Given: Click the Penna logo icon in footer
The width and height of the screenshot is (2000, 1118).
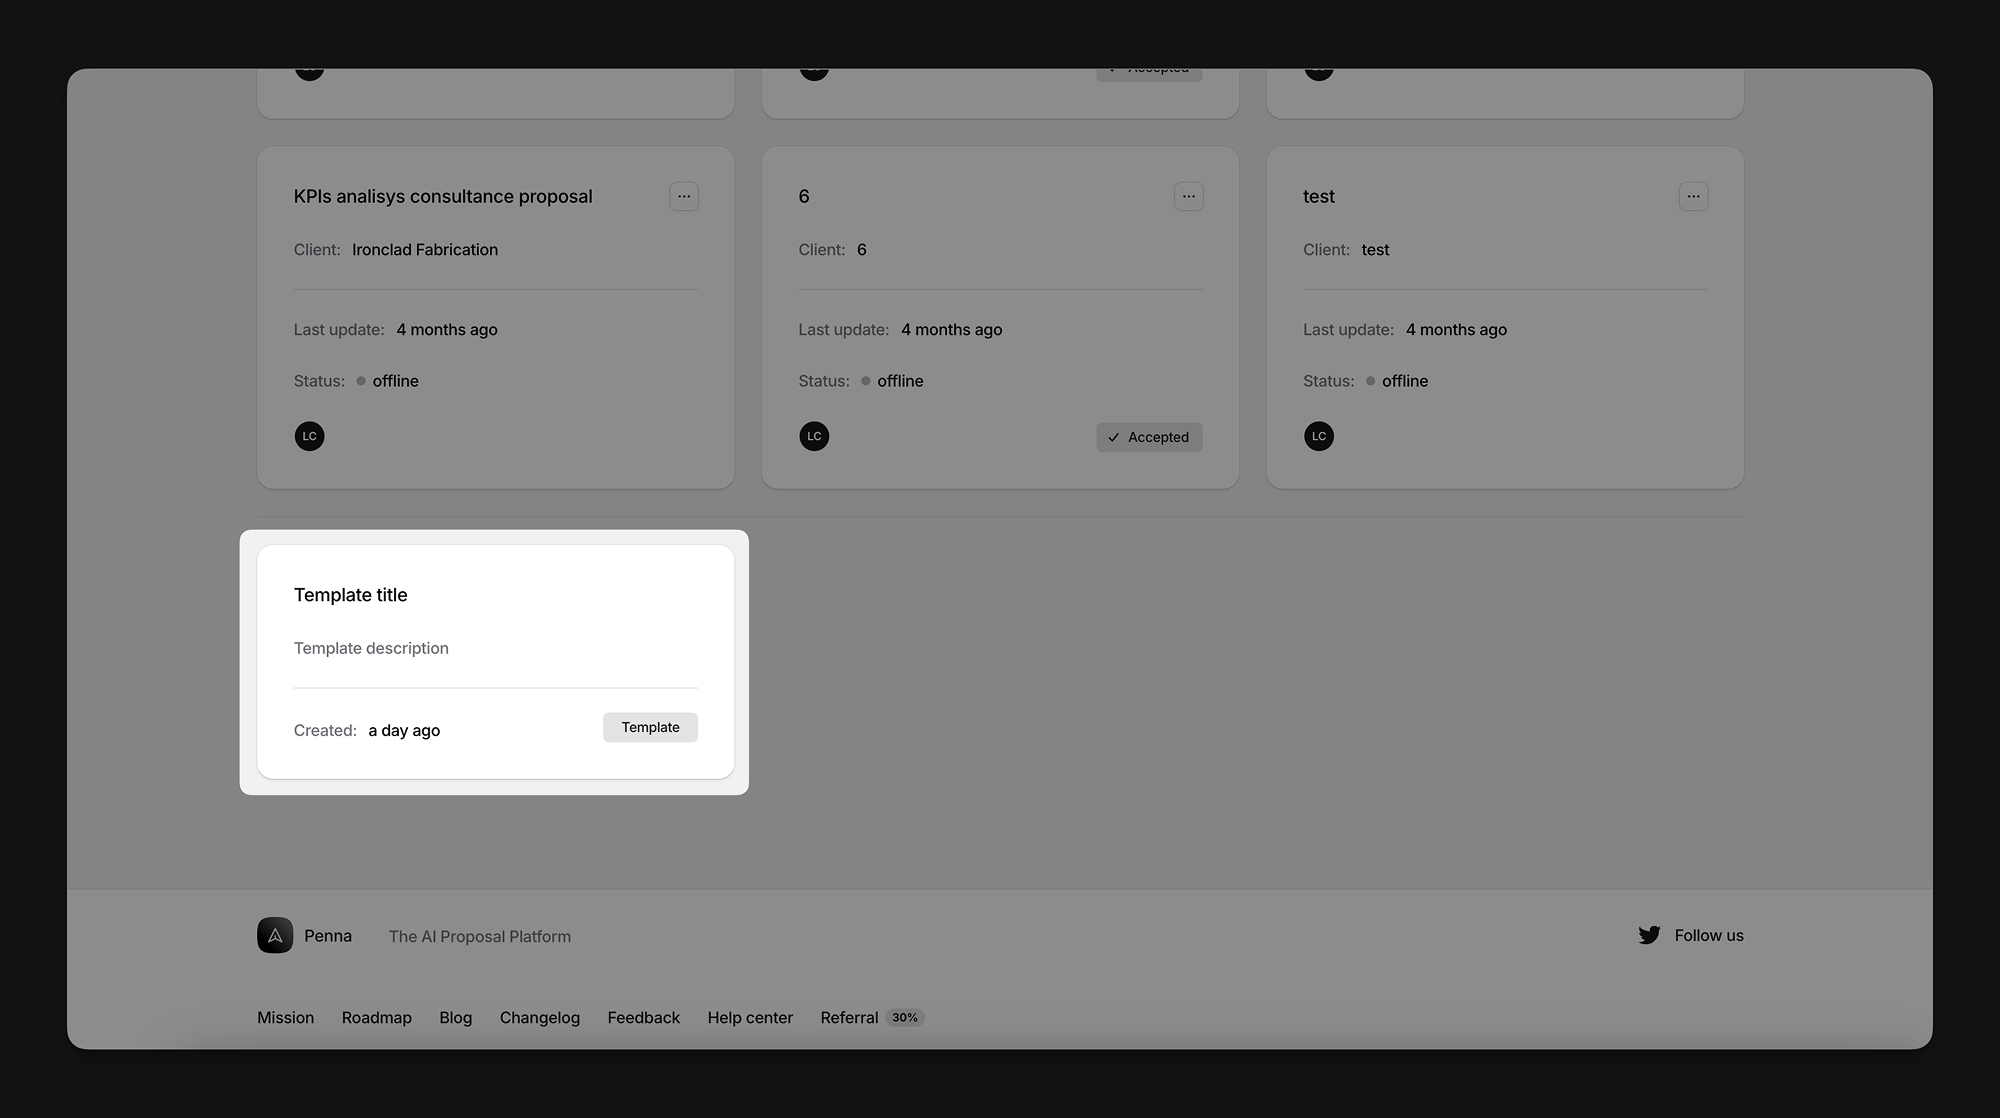Looking at the screenshot, I should (275, 935).
